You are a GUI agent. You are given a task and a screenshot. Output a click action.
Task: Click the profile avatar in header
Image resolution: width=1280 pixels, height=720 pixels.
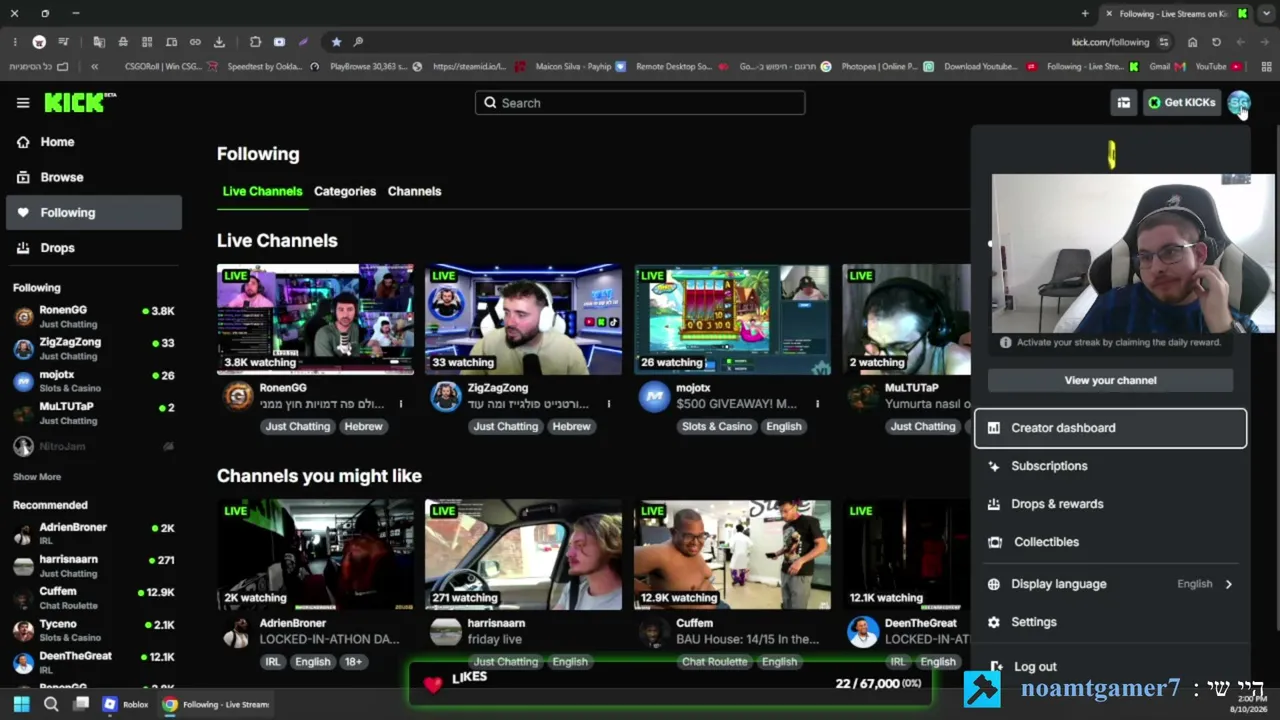coord(1239,102)
